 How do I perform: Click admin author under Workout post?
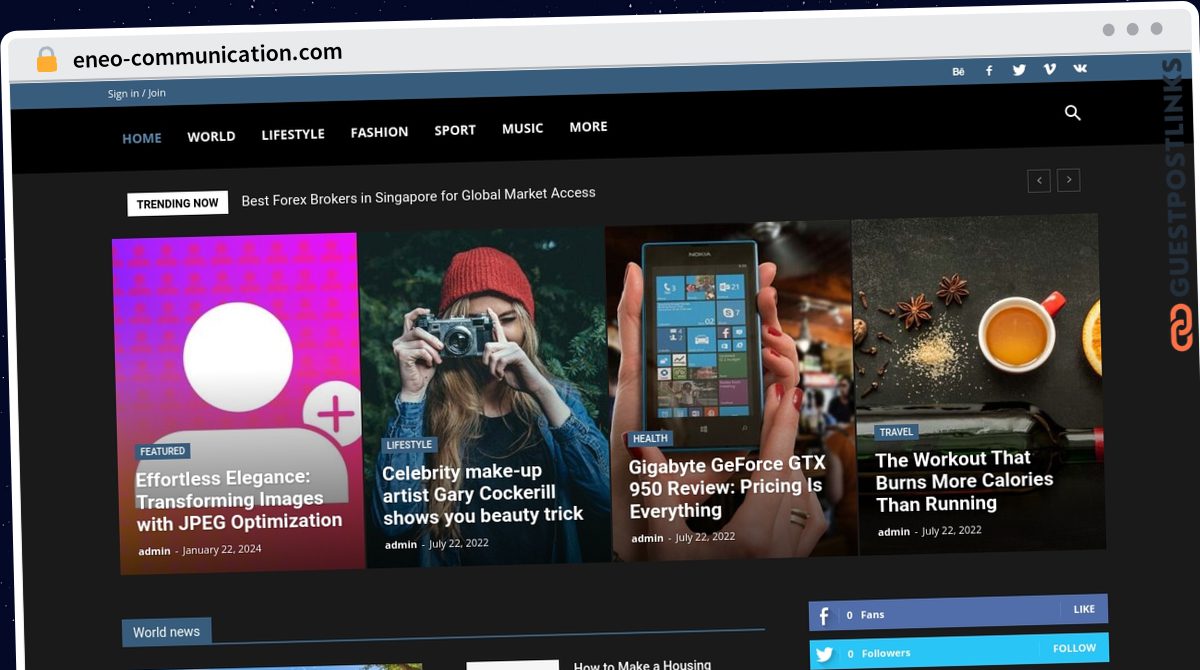tap(894, 532)
